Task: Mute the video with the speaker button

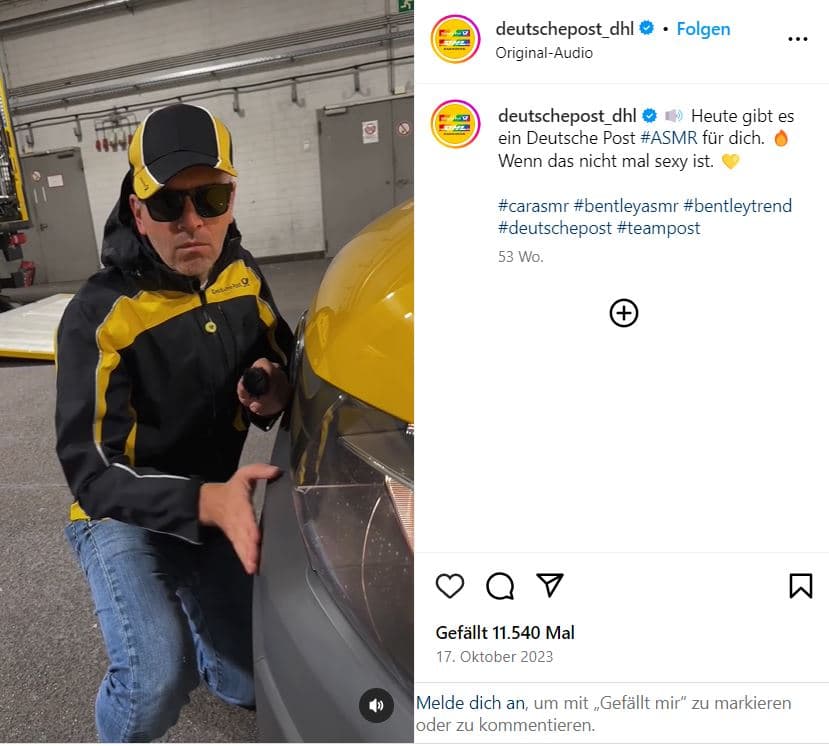Action: [x=376, y=705]
